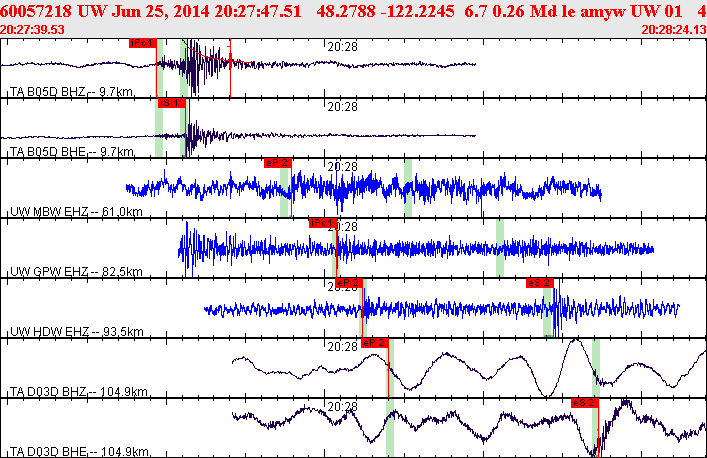Click the predicted P green band on TA D03D BHE
Screen dimensions: 707x458
point(390,427)
